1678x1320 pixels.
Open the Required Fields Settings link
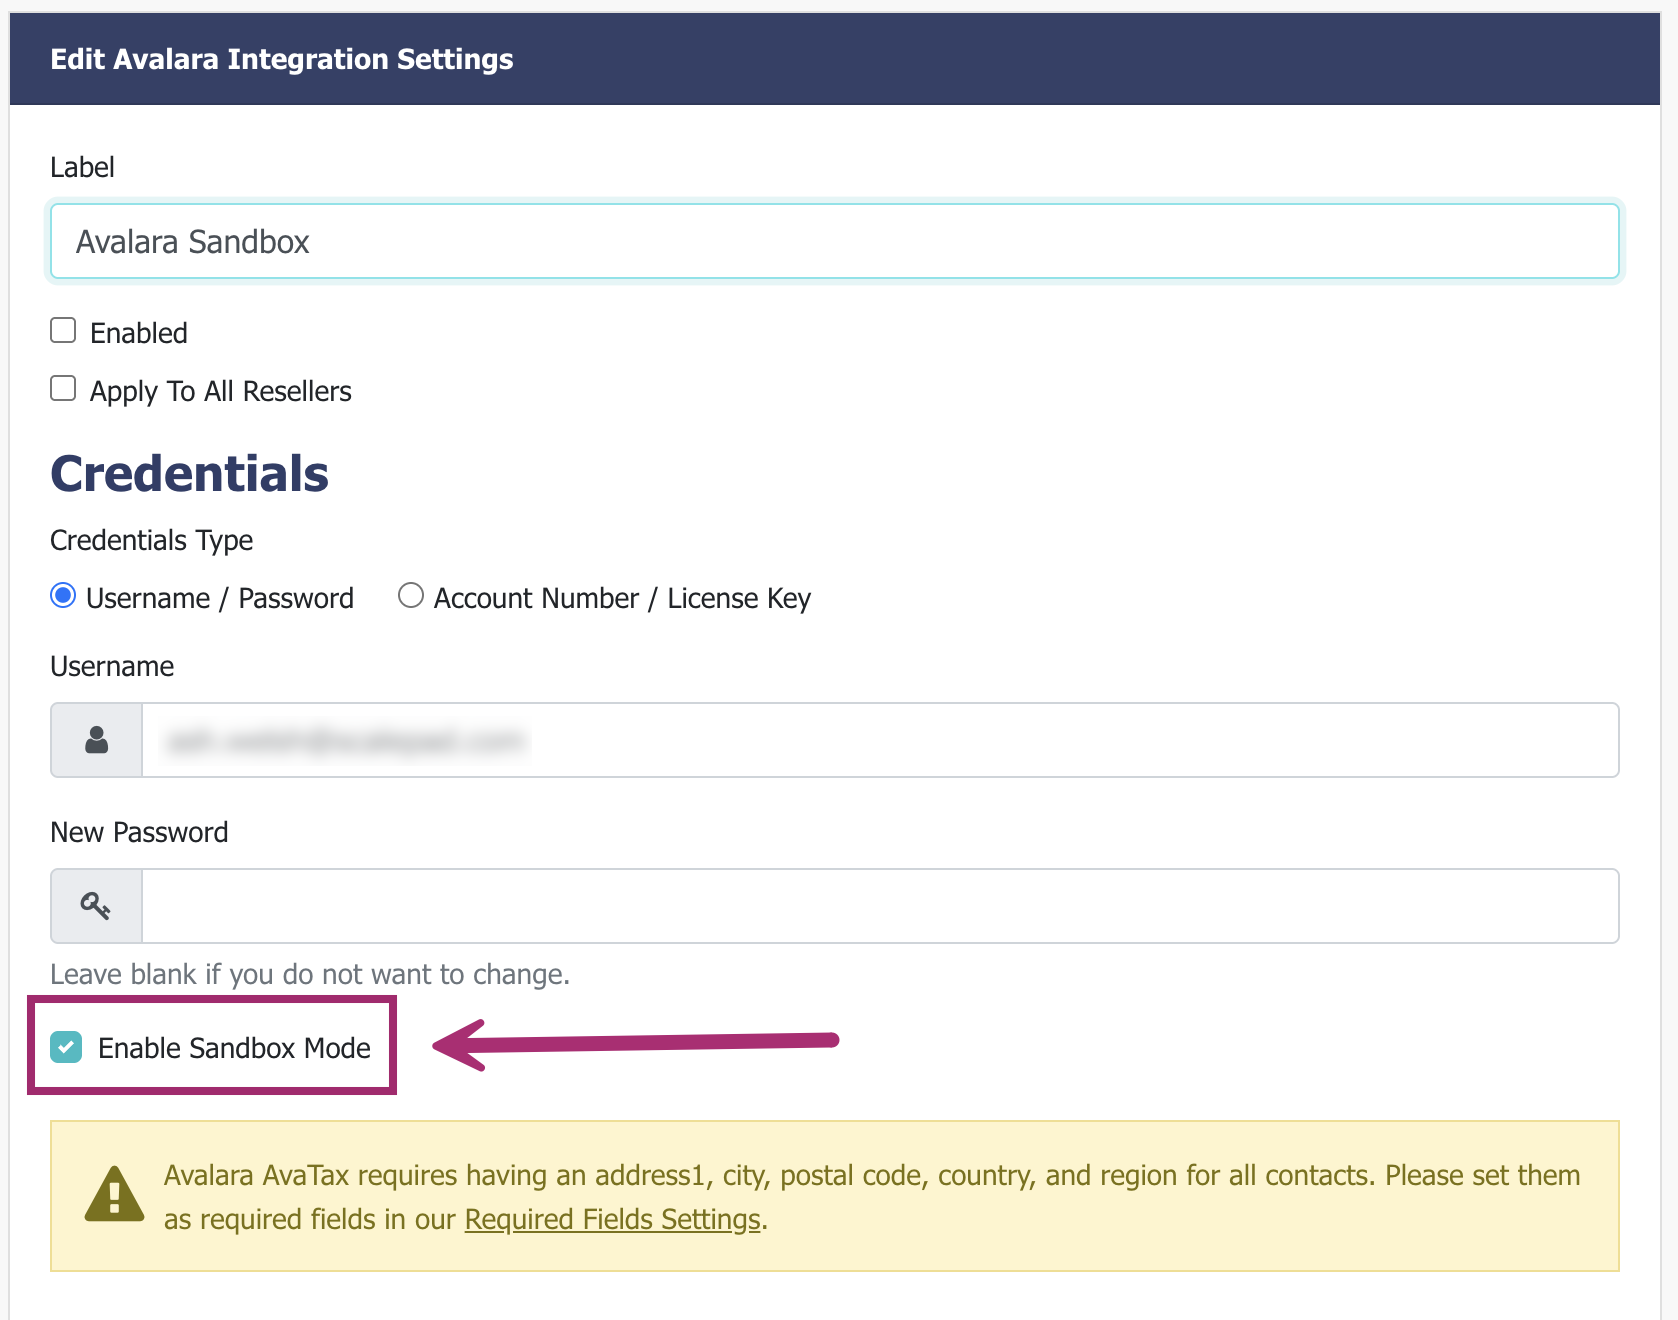pos(612,1219)
